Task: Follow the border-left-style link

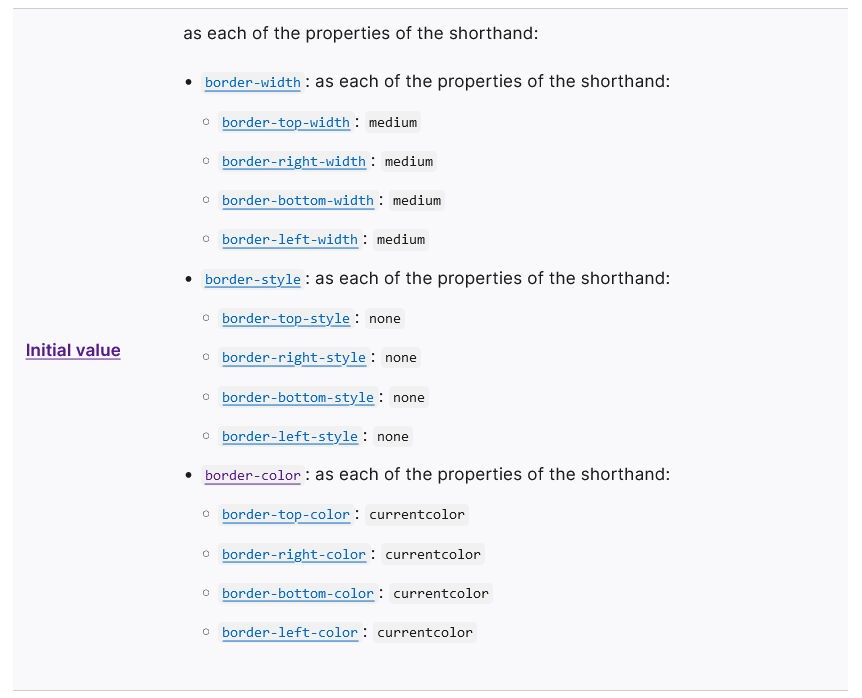Action: [290, 436]
